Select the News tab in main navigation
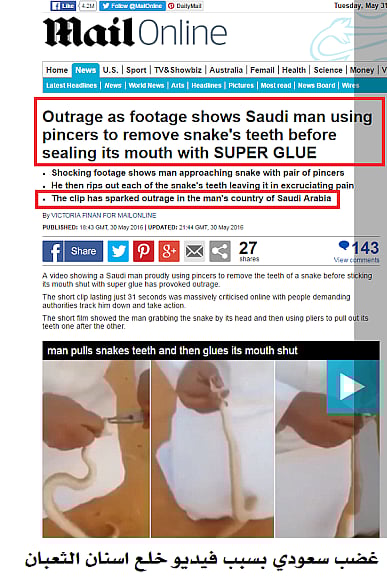 point(86,70)
